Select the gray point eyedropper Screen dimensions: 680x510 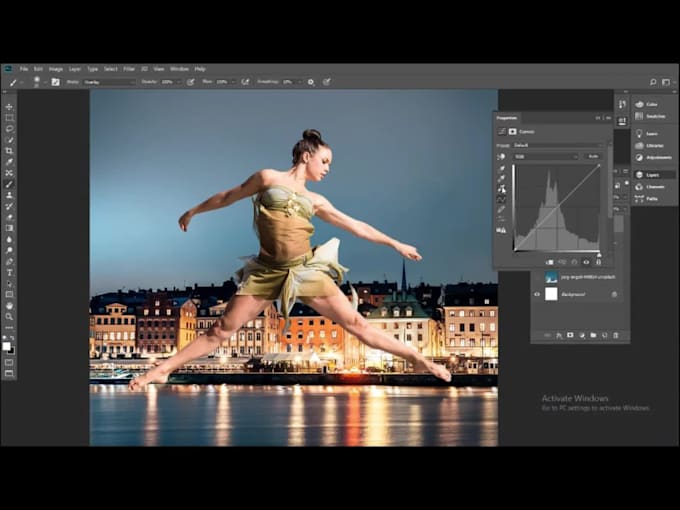click(501, 178)
